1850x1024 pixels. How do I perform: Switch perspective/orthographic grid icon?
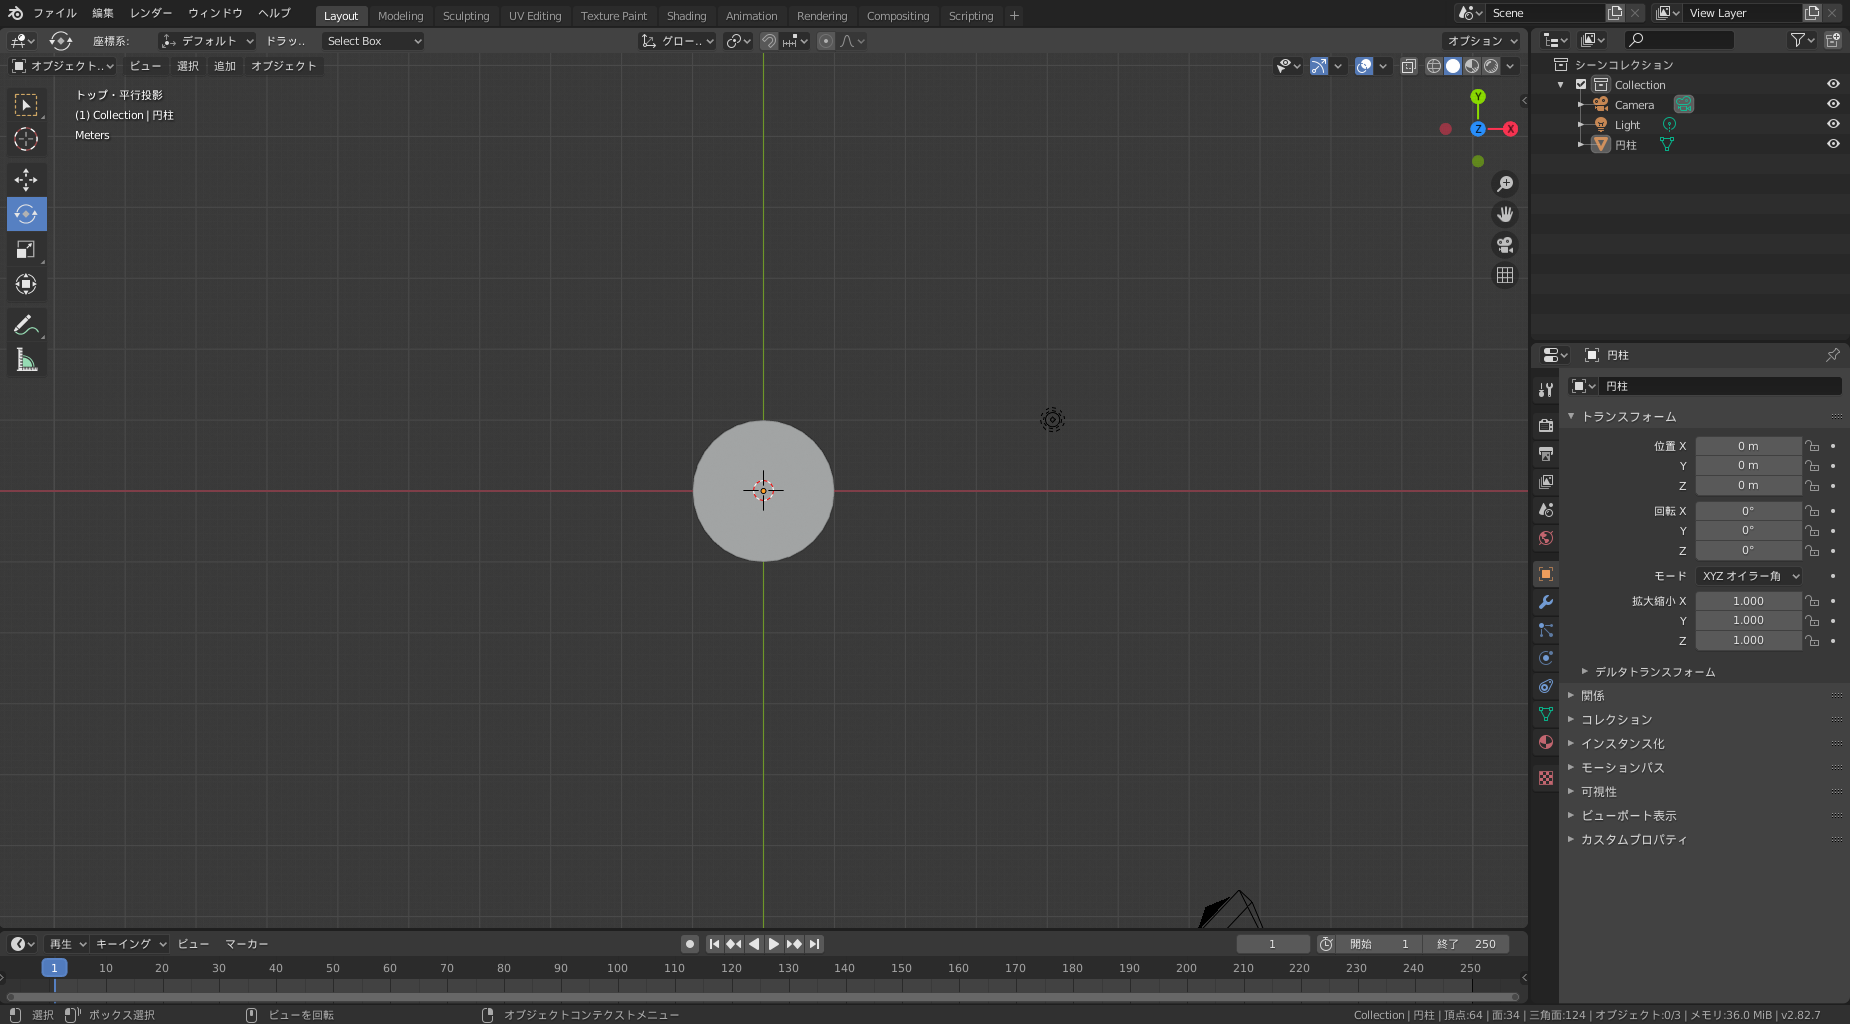1504,275
